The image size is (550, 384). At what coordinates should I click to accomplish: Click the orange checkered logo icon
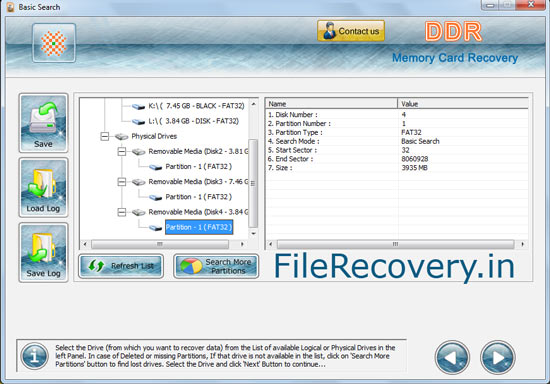54,43
